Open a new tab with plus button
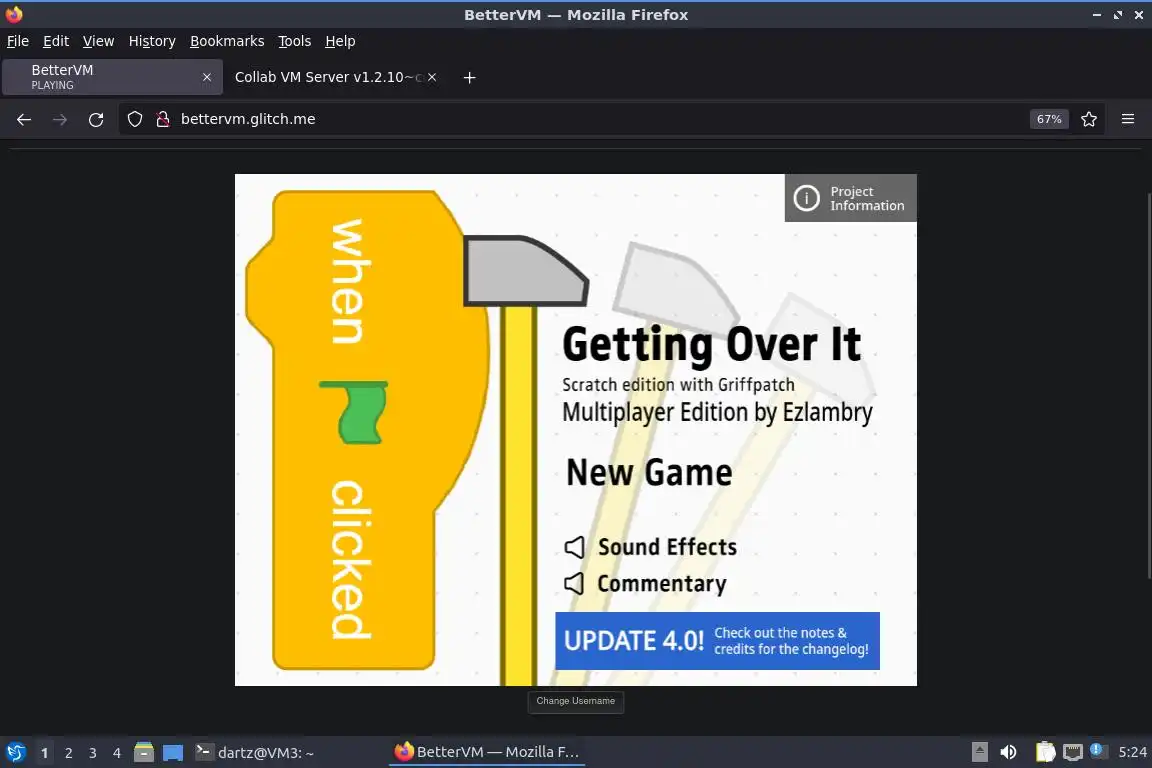Screen dimensions: 1152x768 pyautogui.click(x=469, y=77)
